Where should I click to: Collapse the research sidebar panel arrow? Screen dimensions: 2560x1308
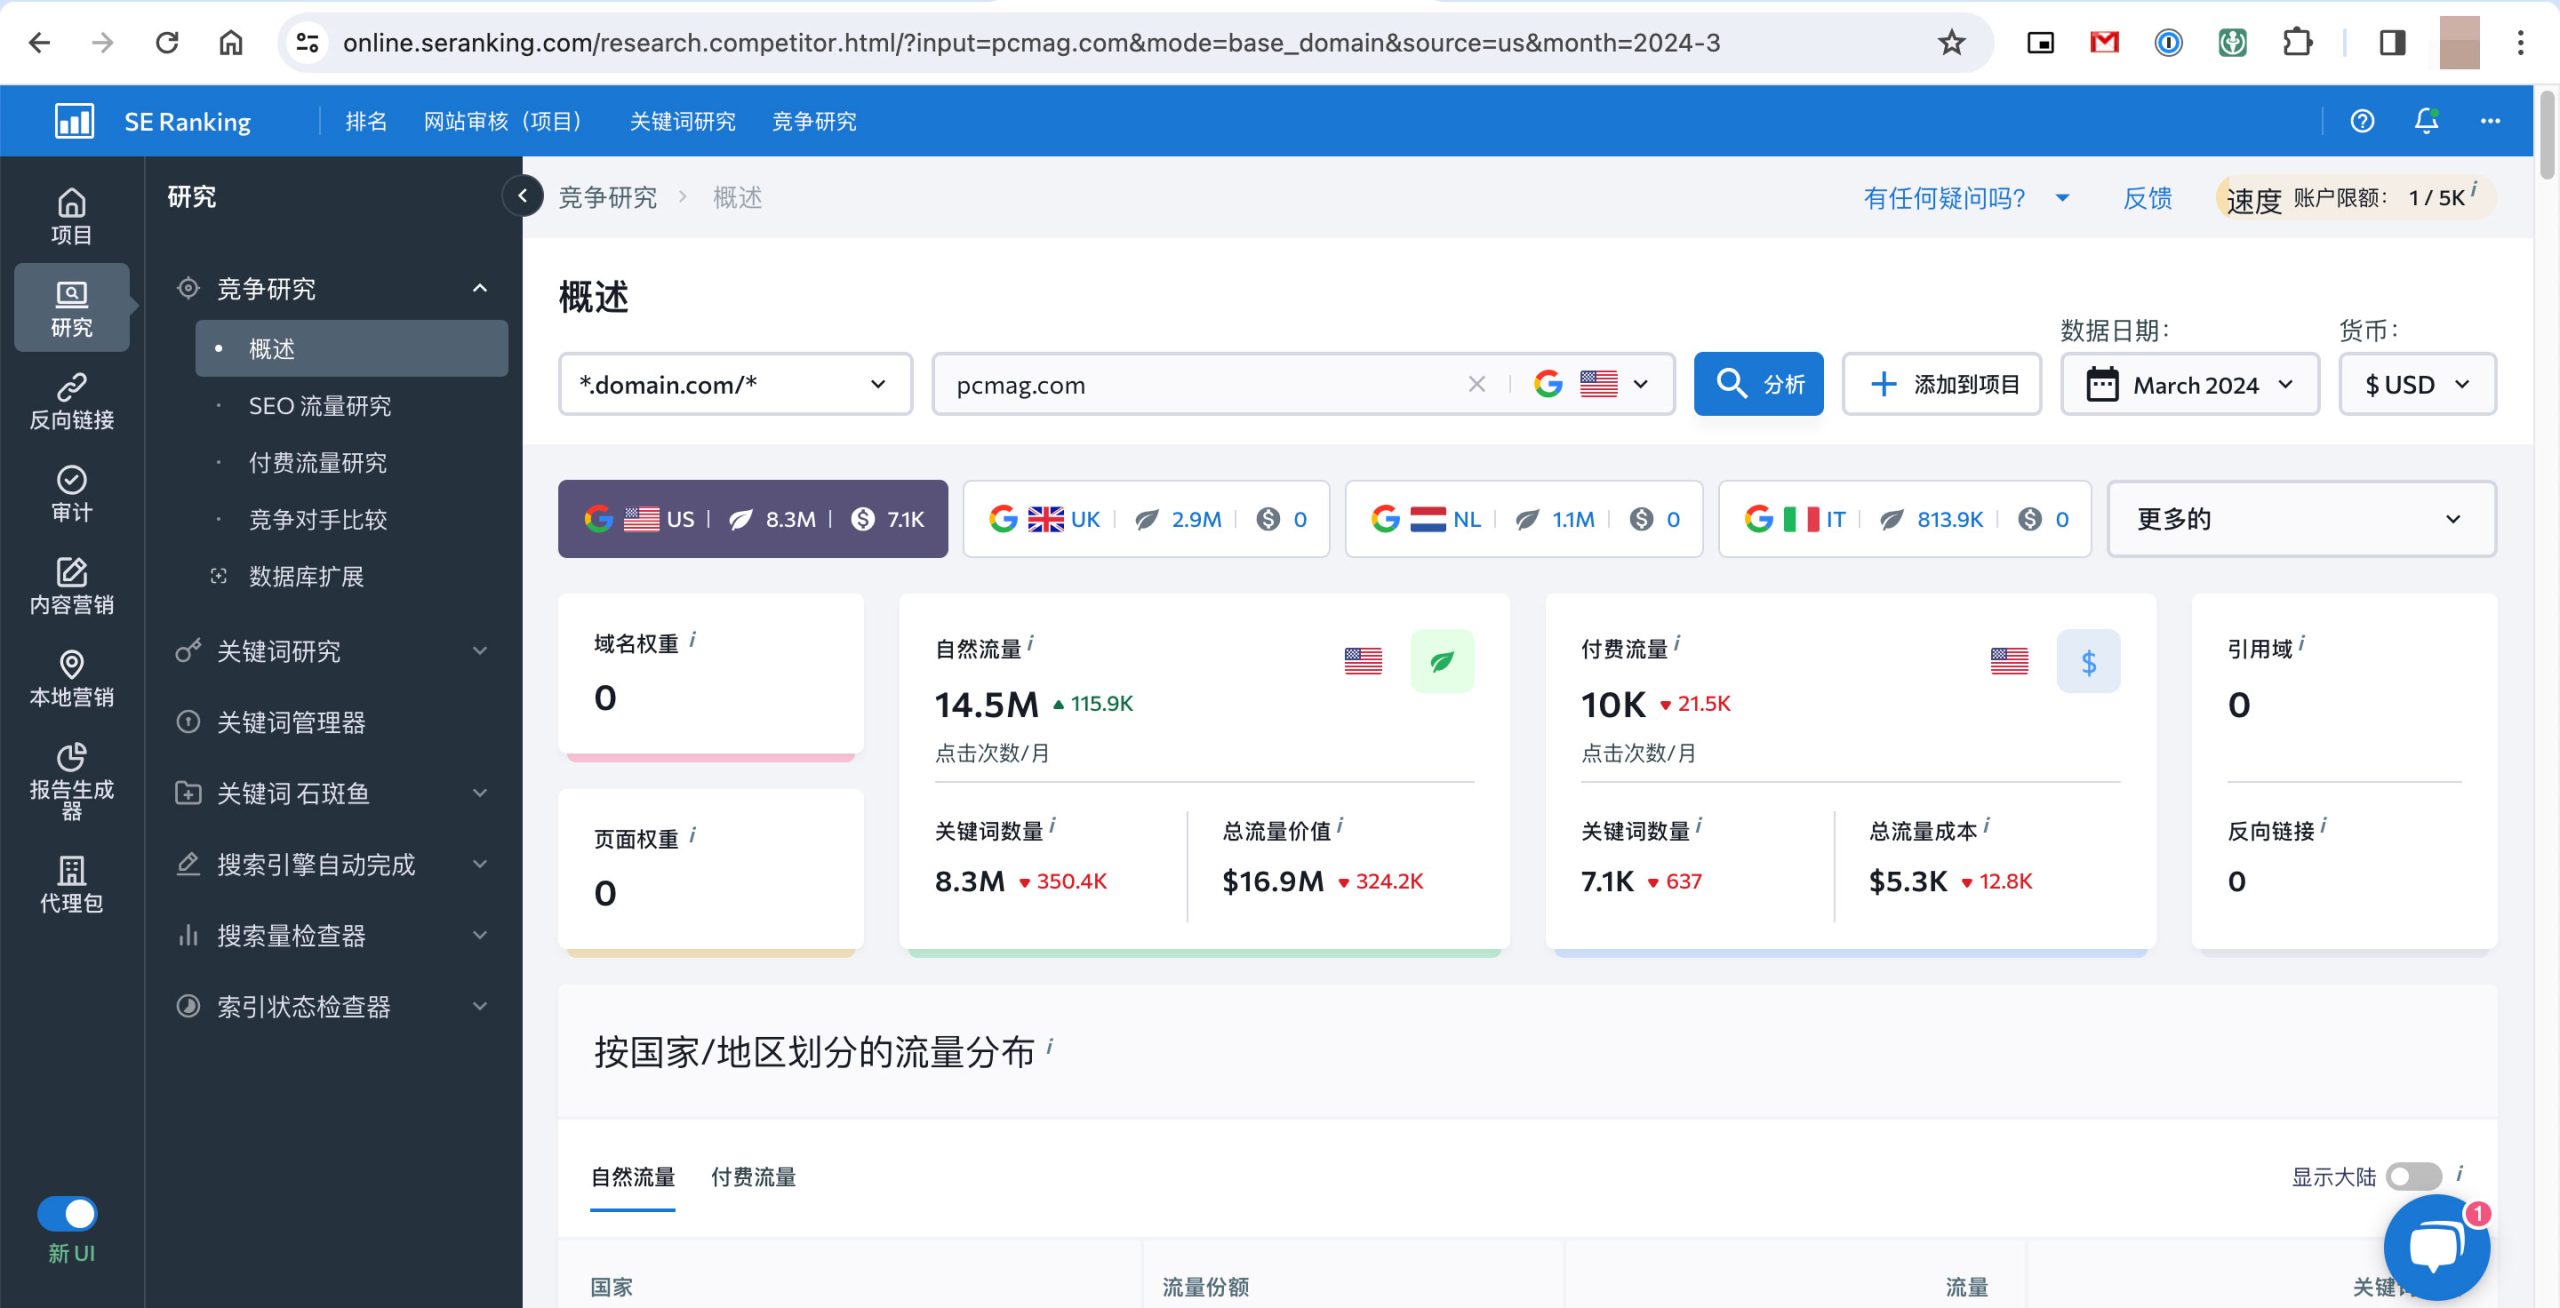[x=522, y=196]
